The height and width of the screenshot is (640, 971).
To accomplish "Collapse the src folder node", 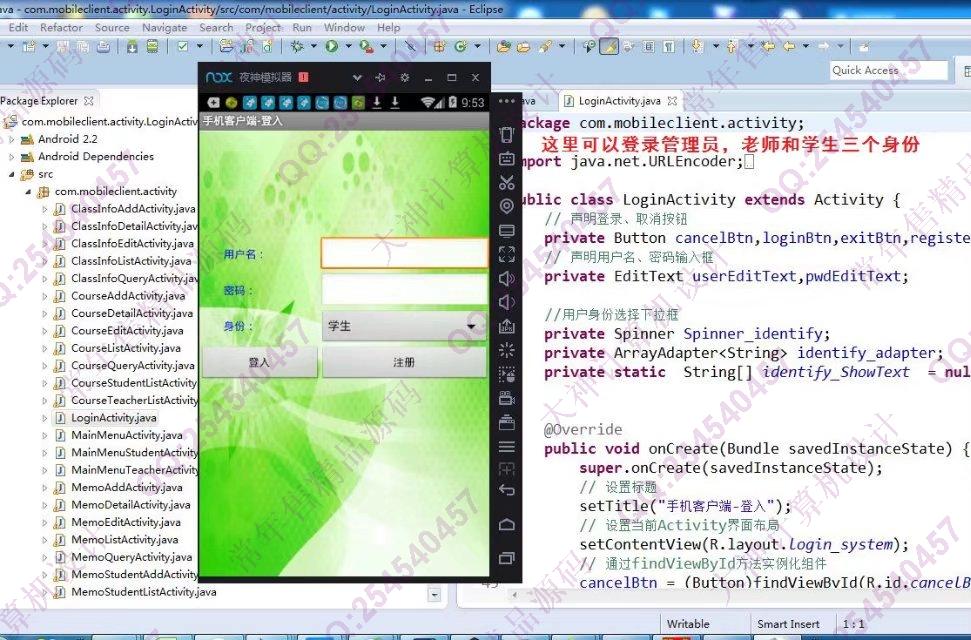I will [x=12, y=174].
